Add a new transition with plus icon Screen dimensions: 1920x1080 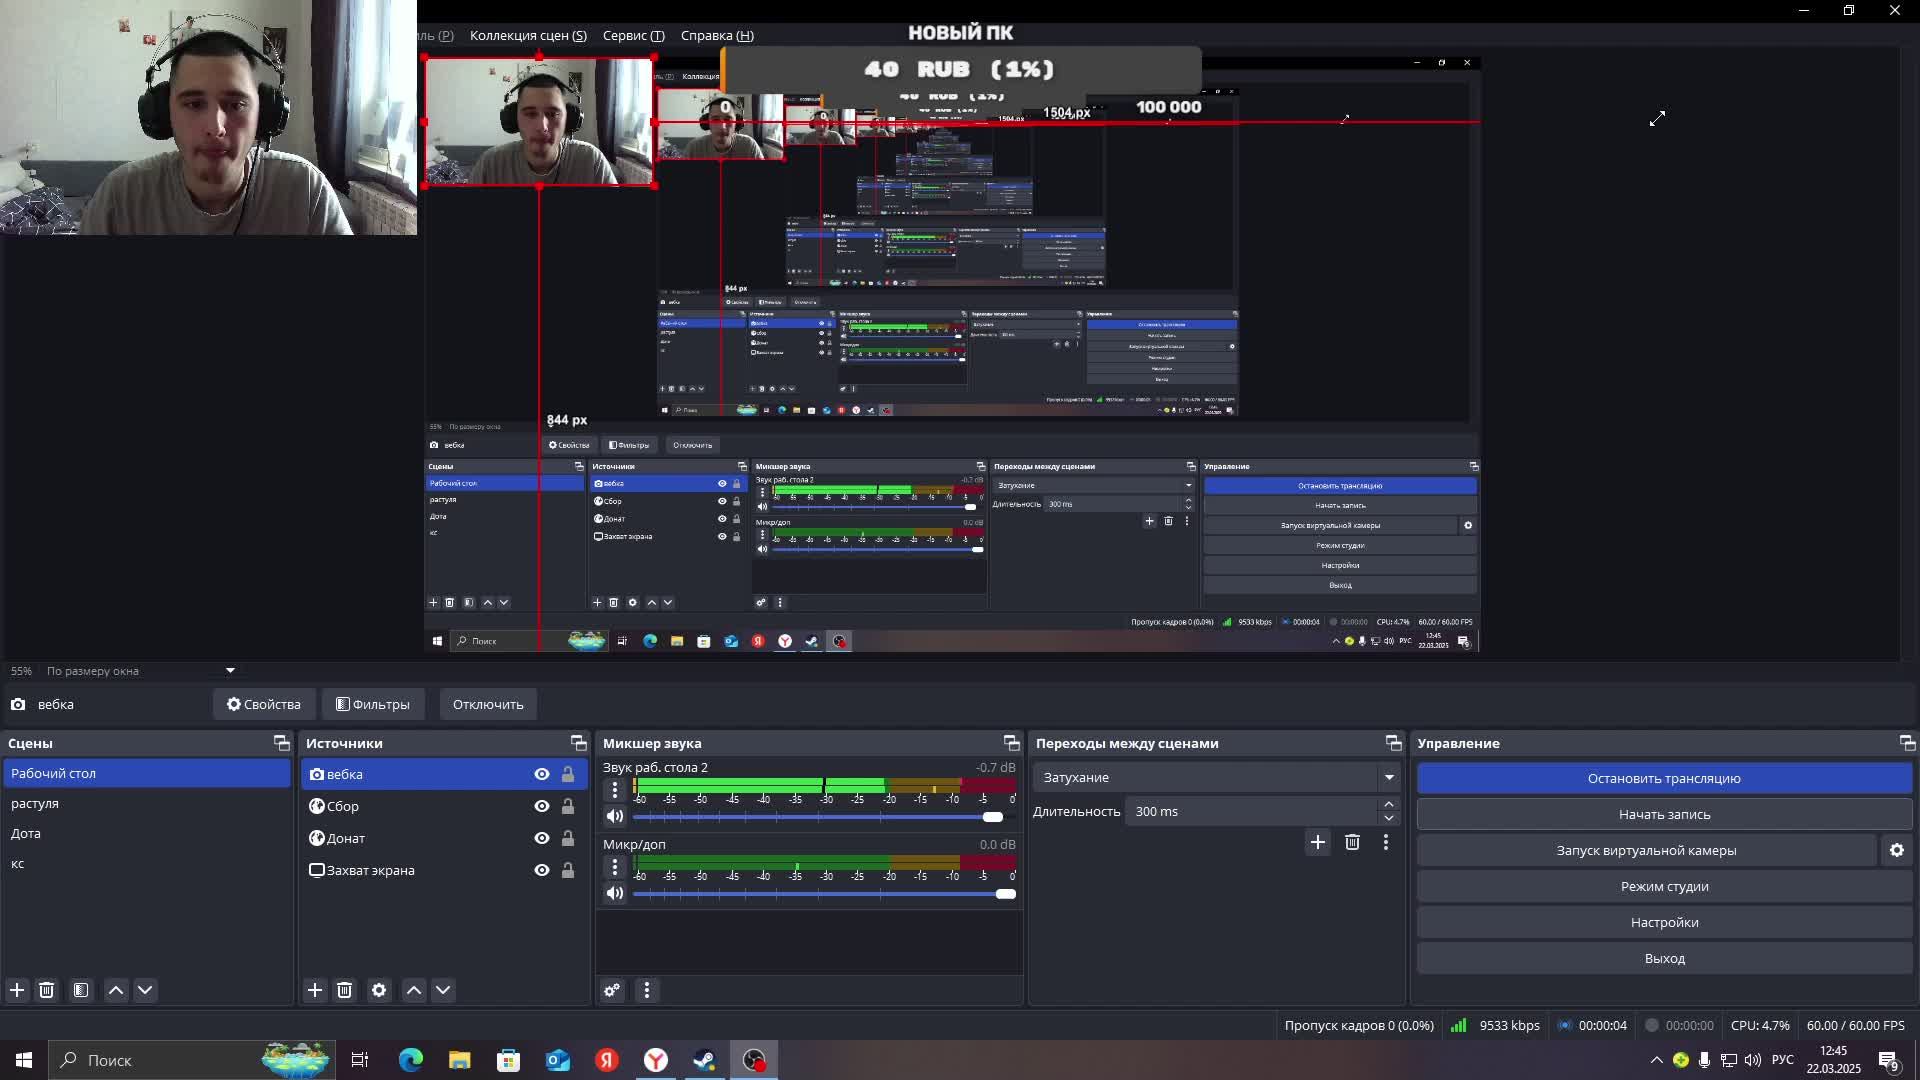pyautogui.click(x=1318, y=842)
